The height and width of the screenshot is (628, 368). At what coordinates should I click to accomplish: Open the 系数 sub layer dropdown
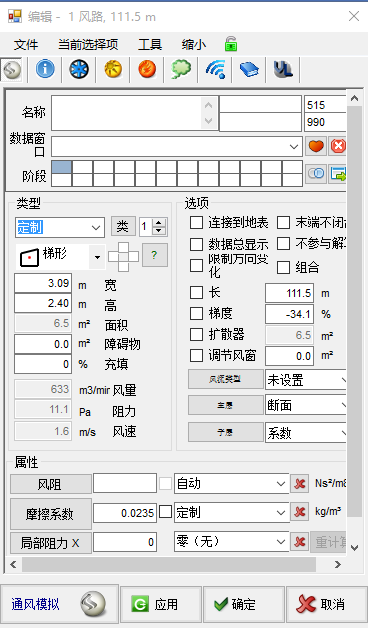[x=305, y=433]
